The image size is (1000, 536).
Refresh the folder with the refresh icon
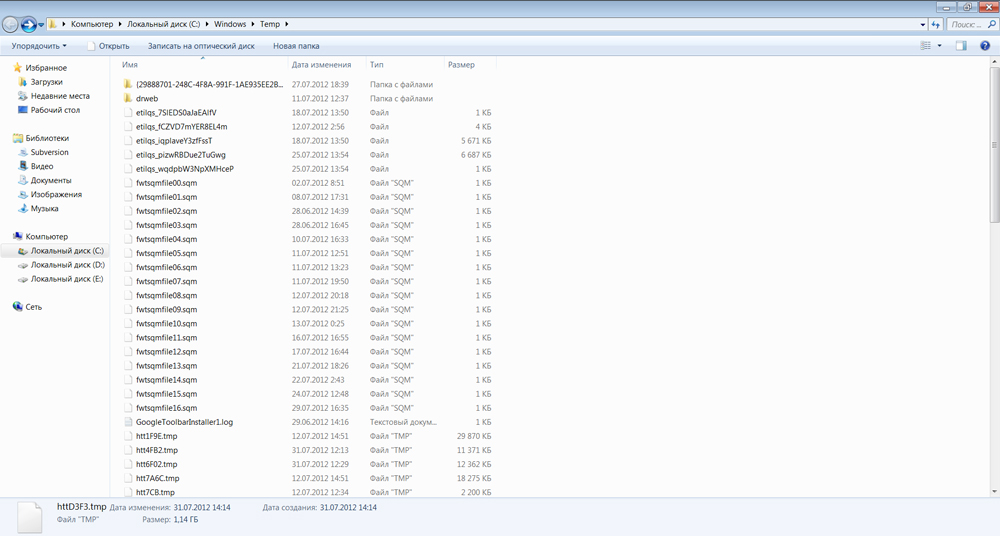tap(936, 24)
